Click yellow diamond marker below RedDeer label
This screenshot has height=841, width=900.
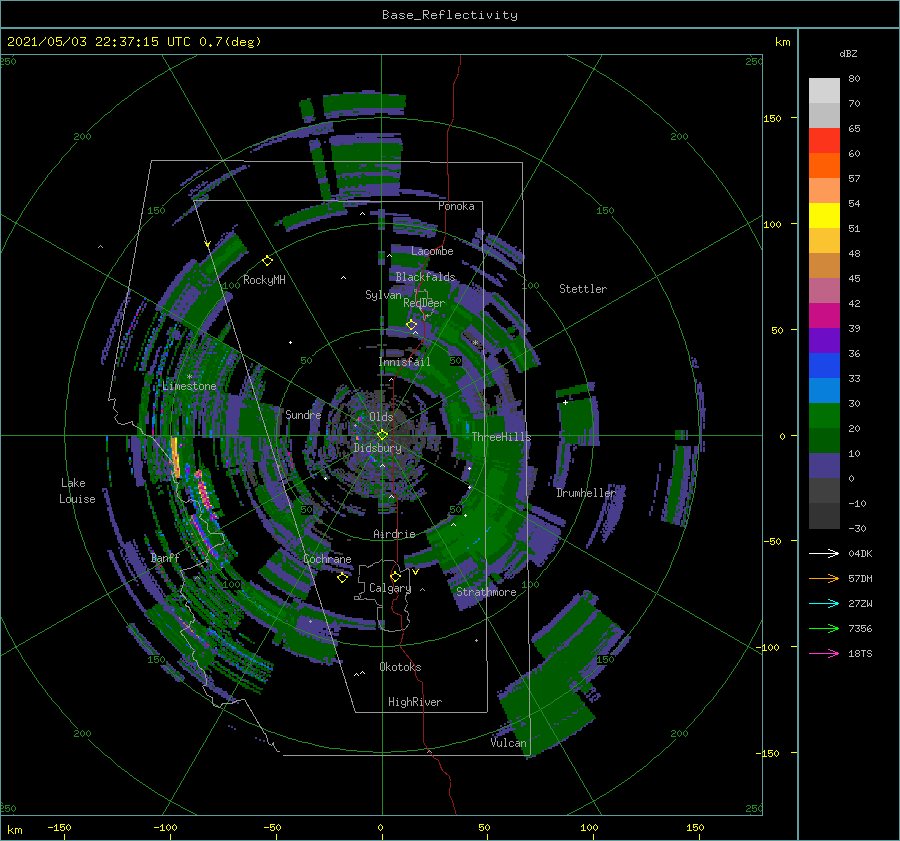[x=411, y=325]
